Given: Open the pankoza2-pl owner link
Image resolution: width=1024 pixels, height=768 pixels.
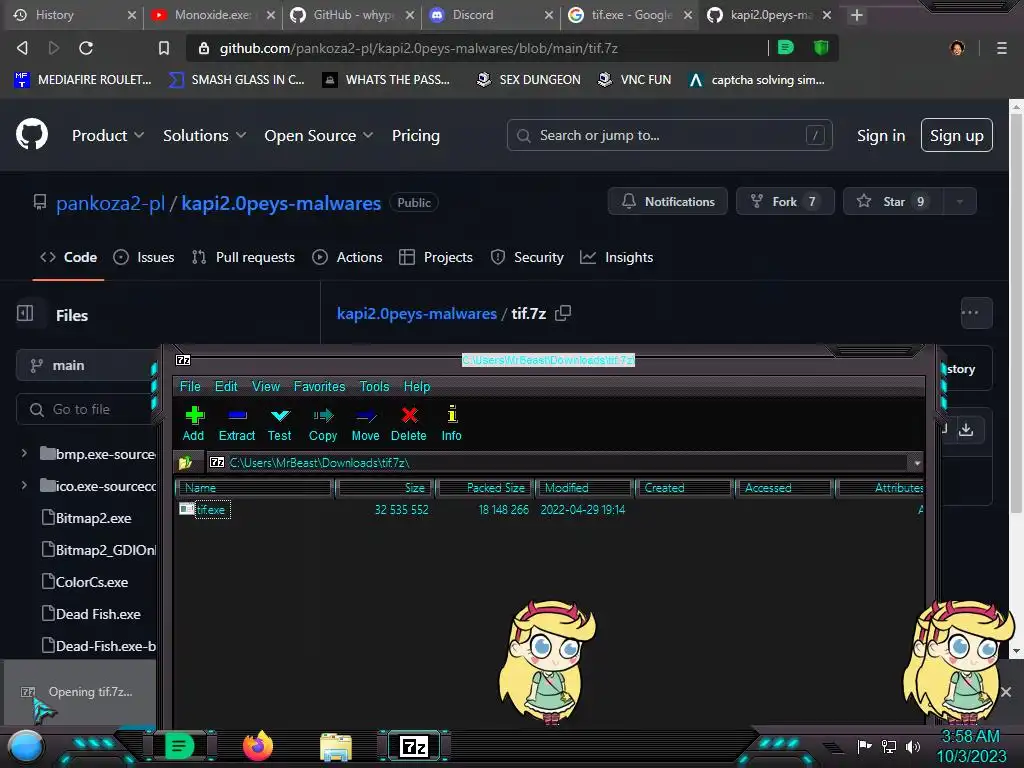Looking at the screenshot, I should point(110,203).
